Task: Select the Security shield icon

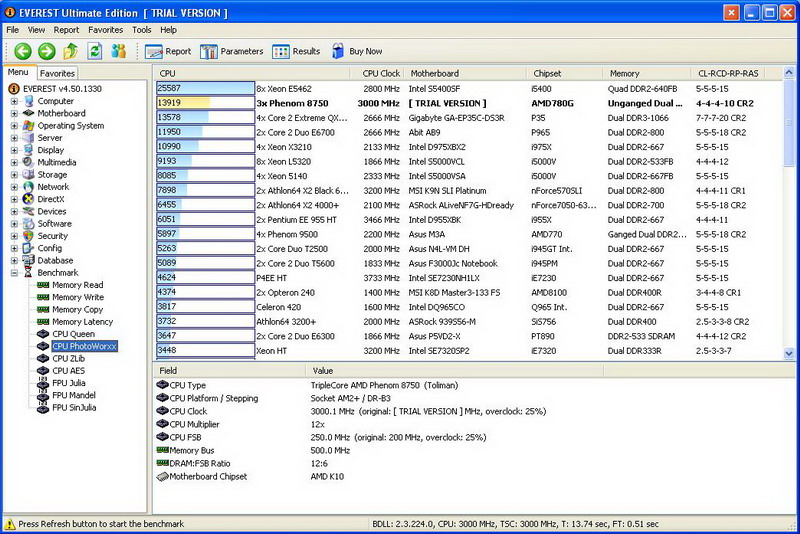Action: pyautogui.click(x=29, y=236)
